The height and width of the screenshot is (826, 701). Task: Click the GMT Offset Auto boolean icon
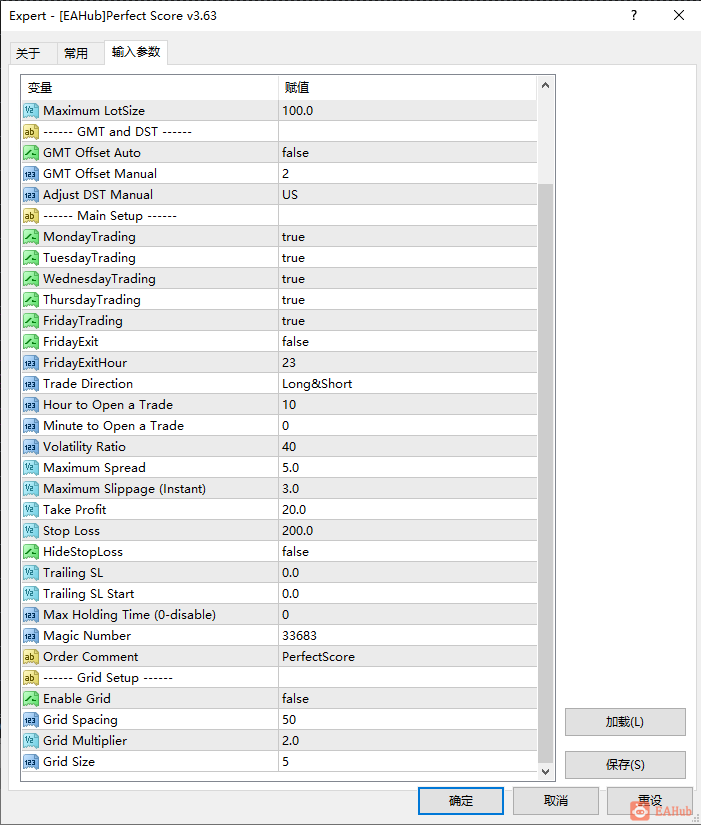(31, 153)
